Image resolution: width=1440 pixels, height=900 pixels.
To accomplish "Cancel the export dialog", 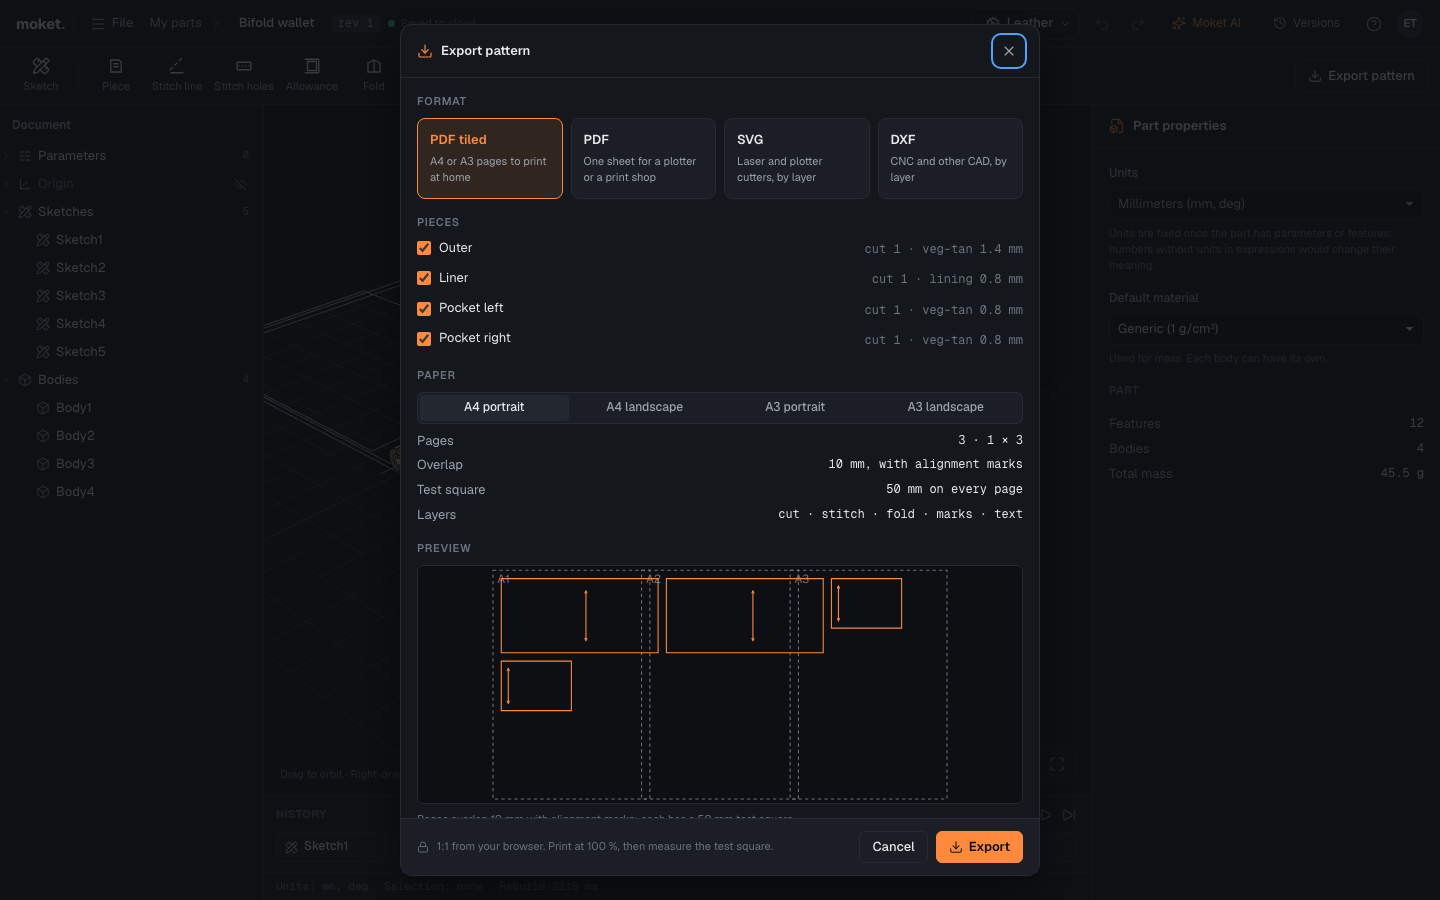I will (893, 847).
